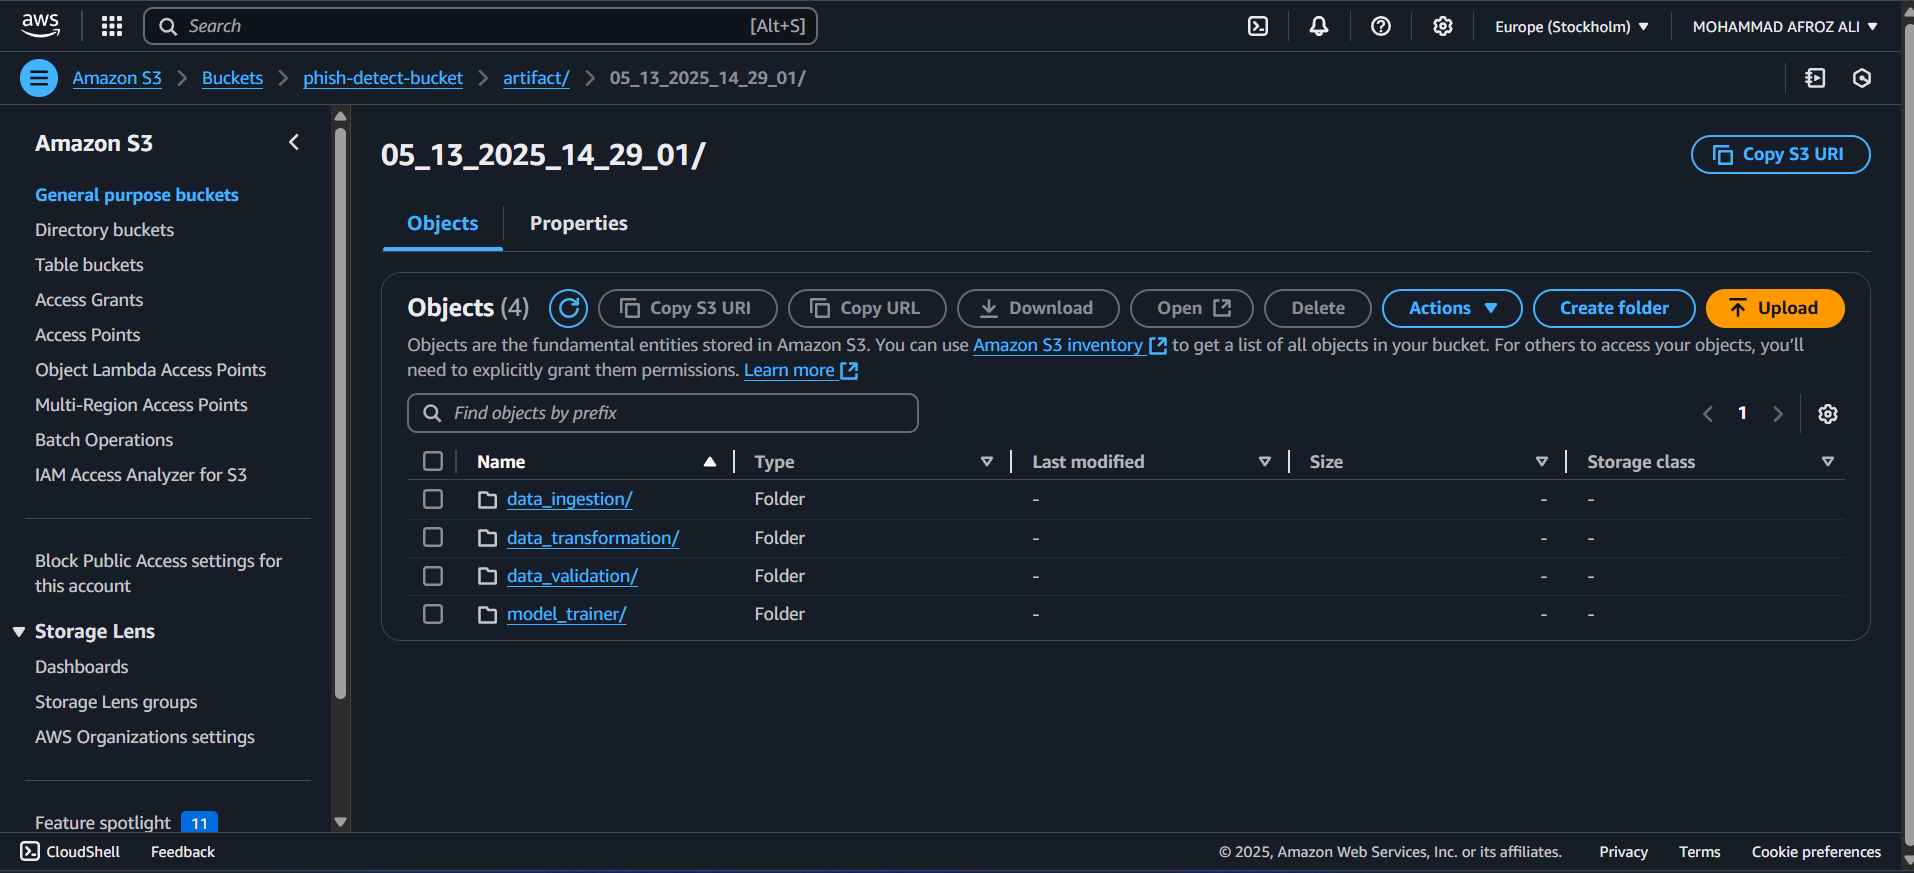Open General purpose buckets in sidebar
This screenshot has width=1914, height=873.
pos(137,195)
